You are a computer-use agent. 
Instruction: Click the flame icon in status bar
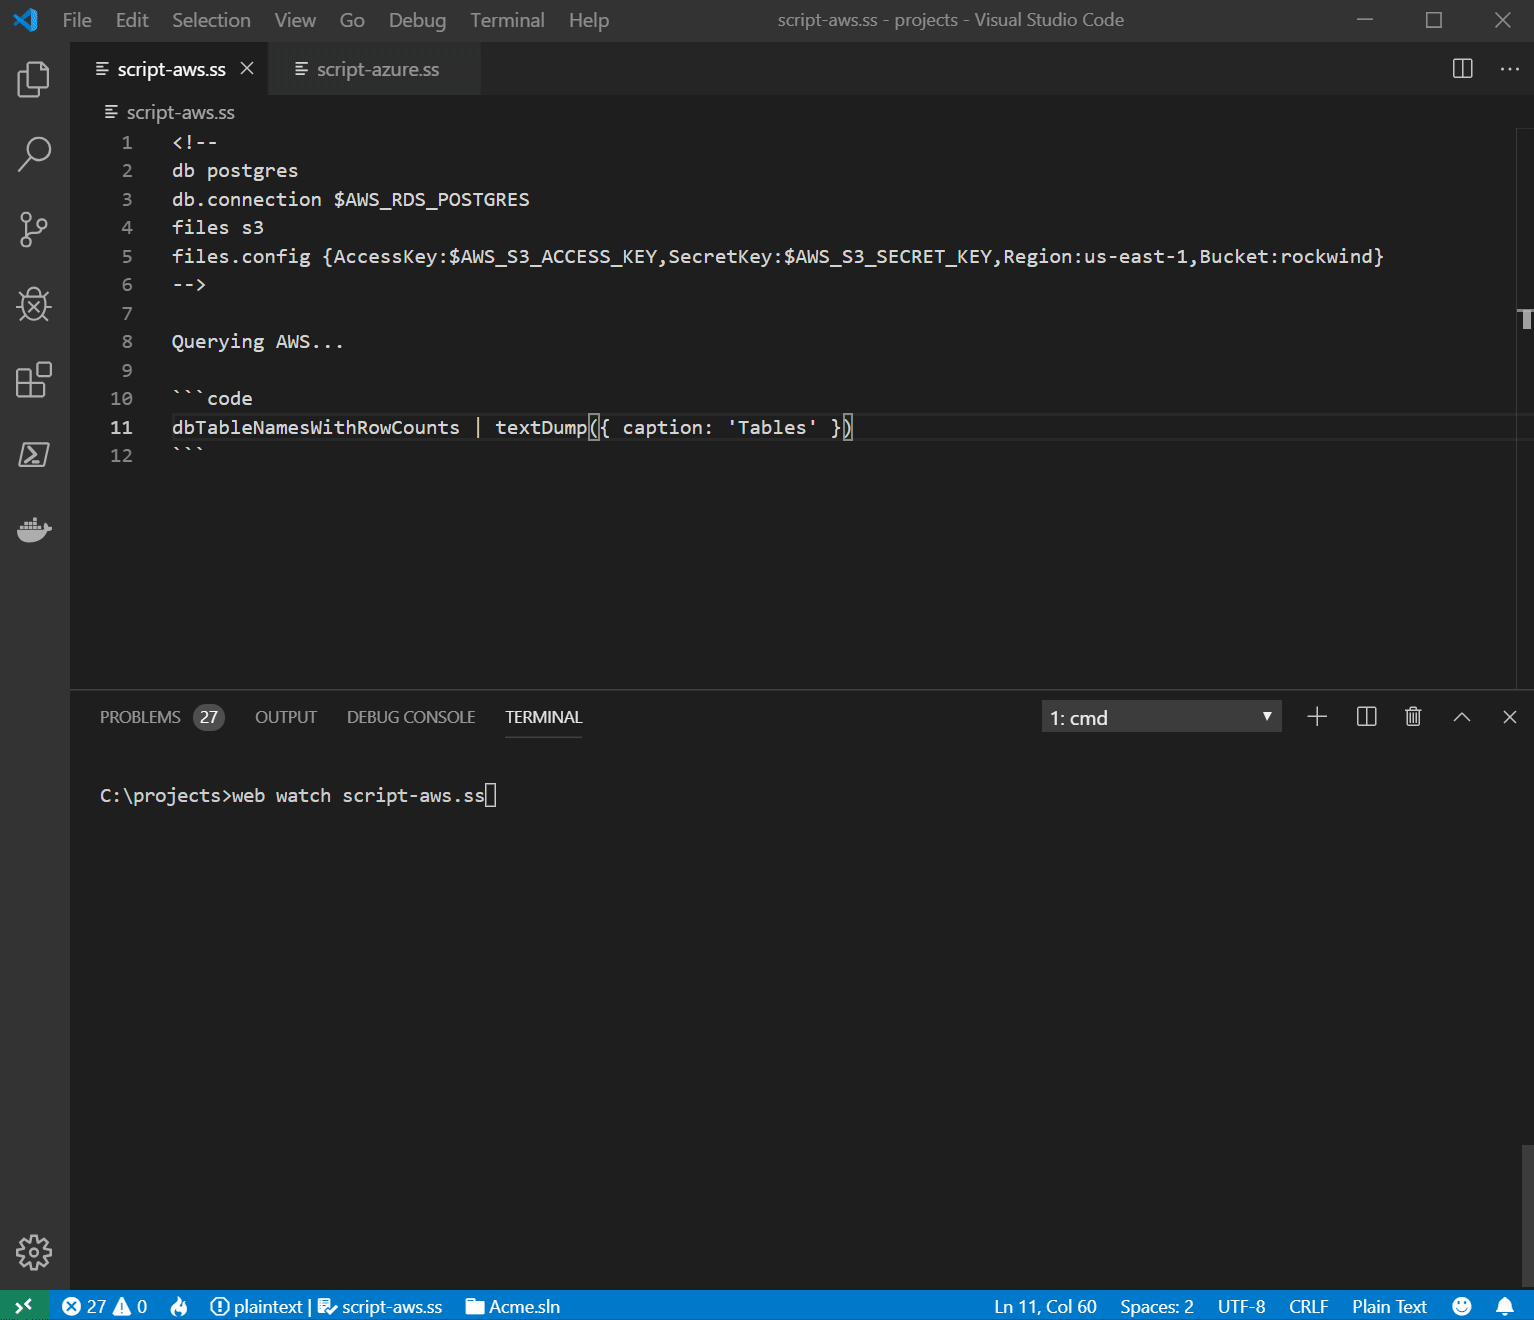(179, 1306)
